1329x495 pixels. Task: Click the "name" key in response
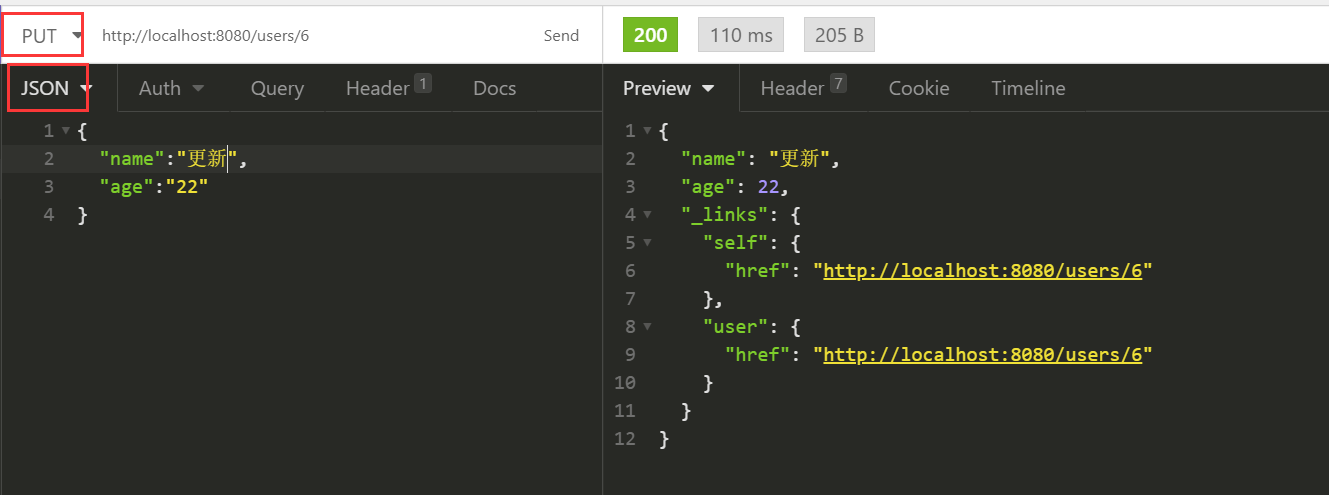[x=714, y=159]
